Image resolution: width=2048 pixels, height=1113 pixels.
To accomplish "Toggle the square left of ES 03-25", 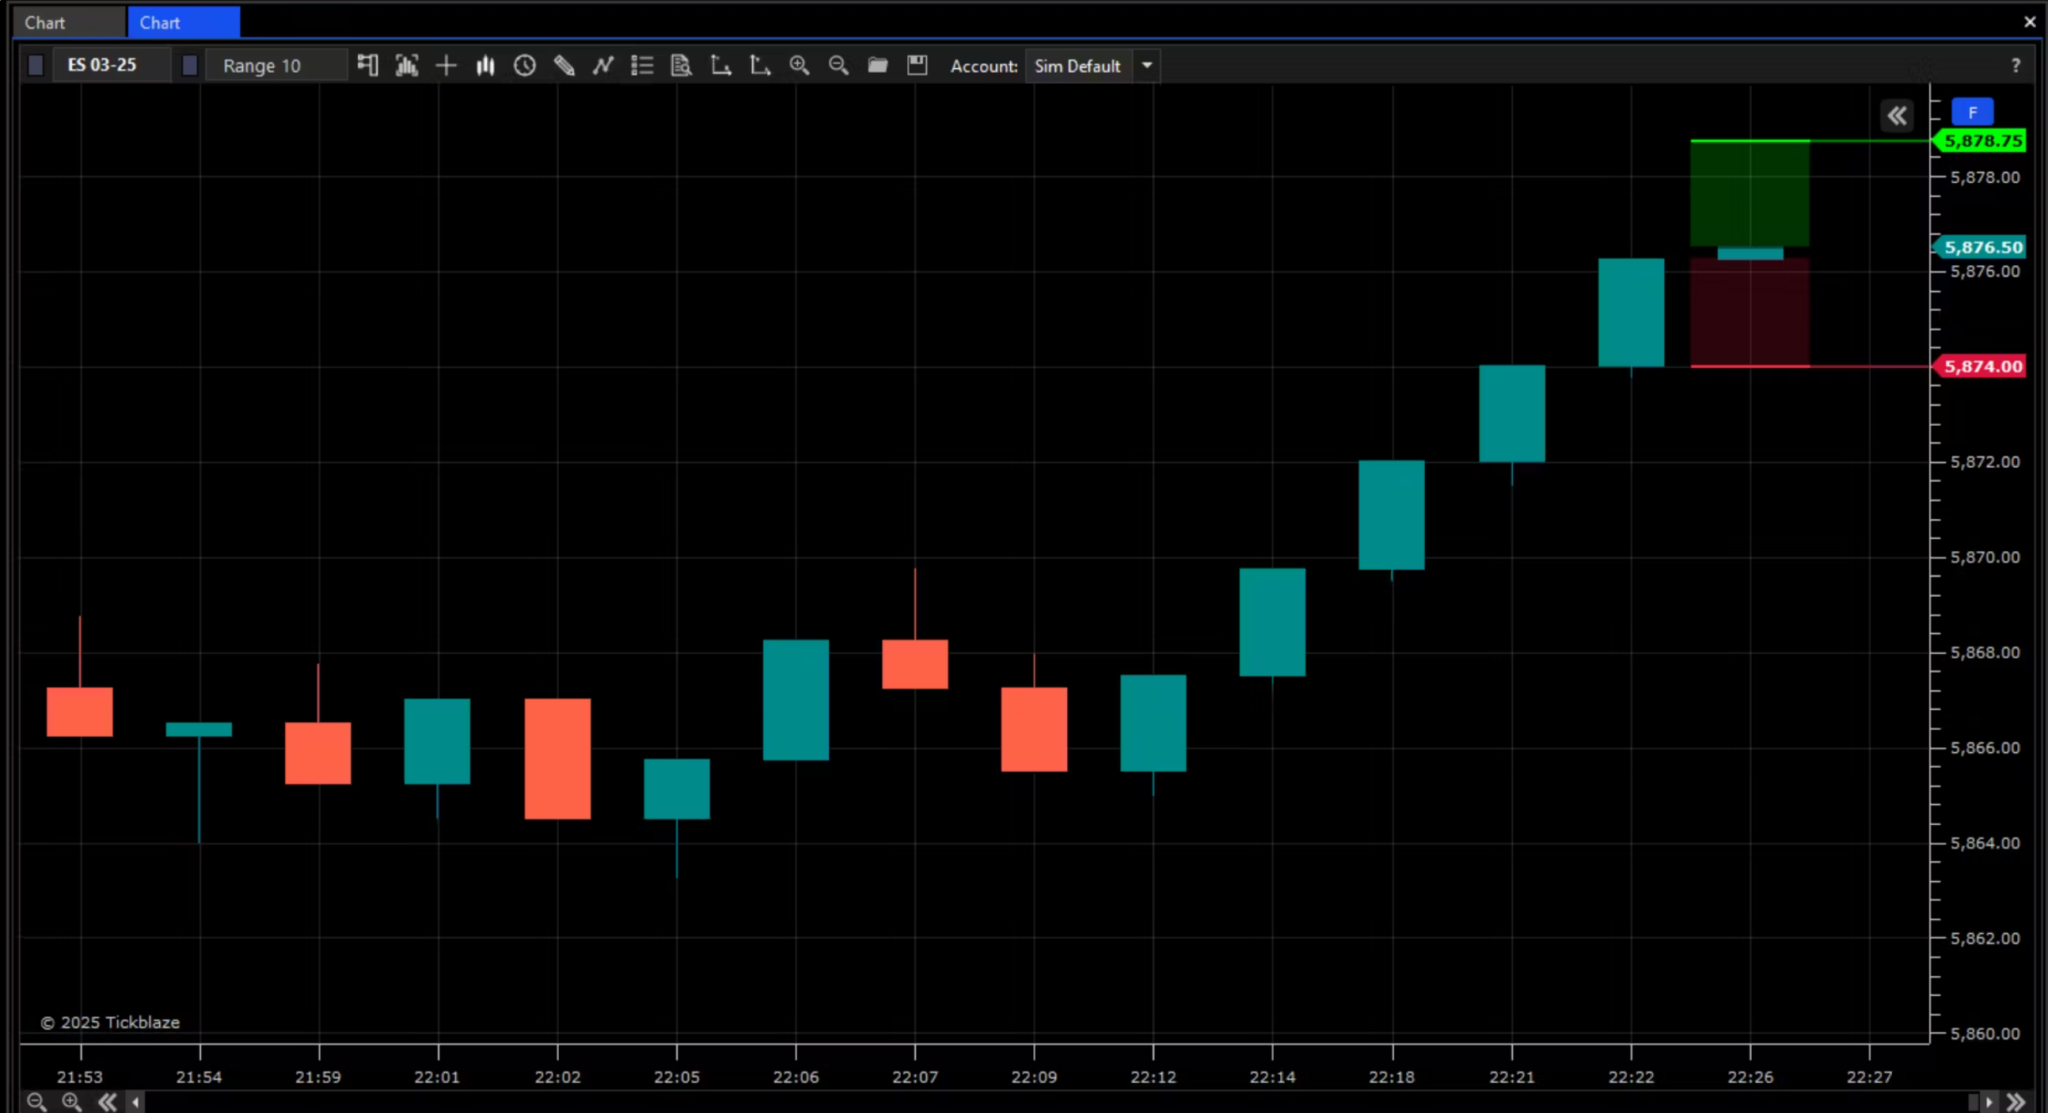I will (36, 66).
